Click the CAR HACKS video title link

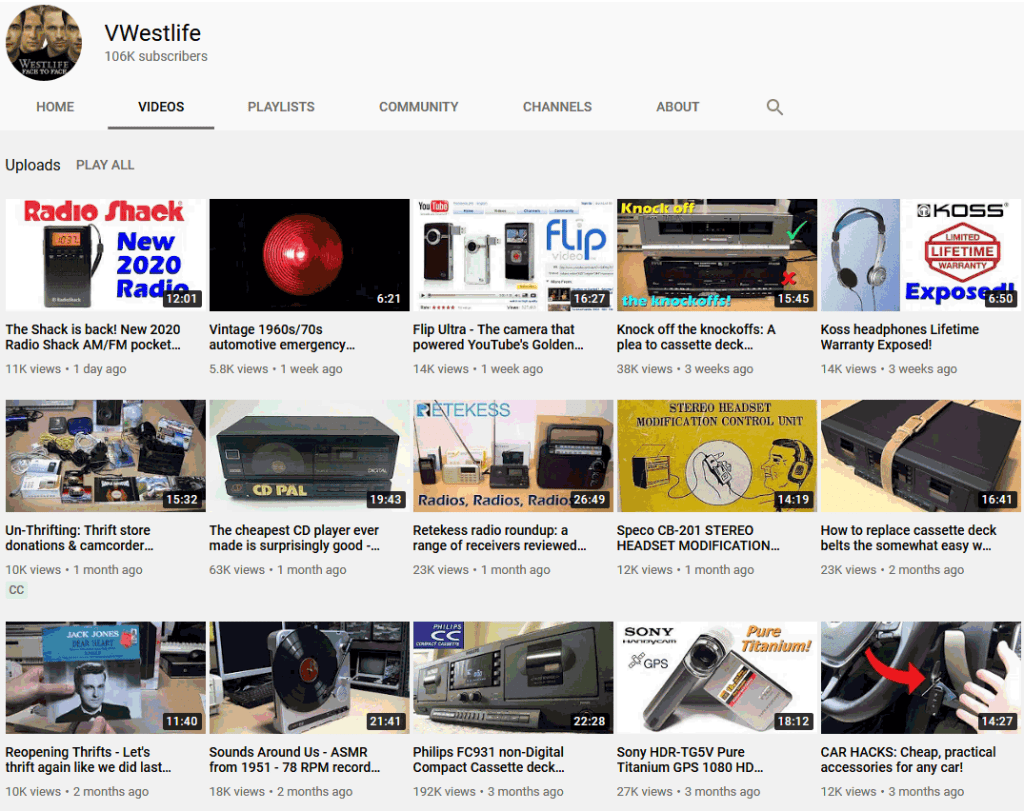pyautogui.click(x=908, y=759)
